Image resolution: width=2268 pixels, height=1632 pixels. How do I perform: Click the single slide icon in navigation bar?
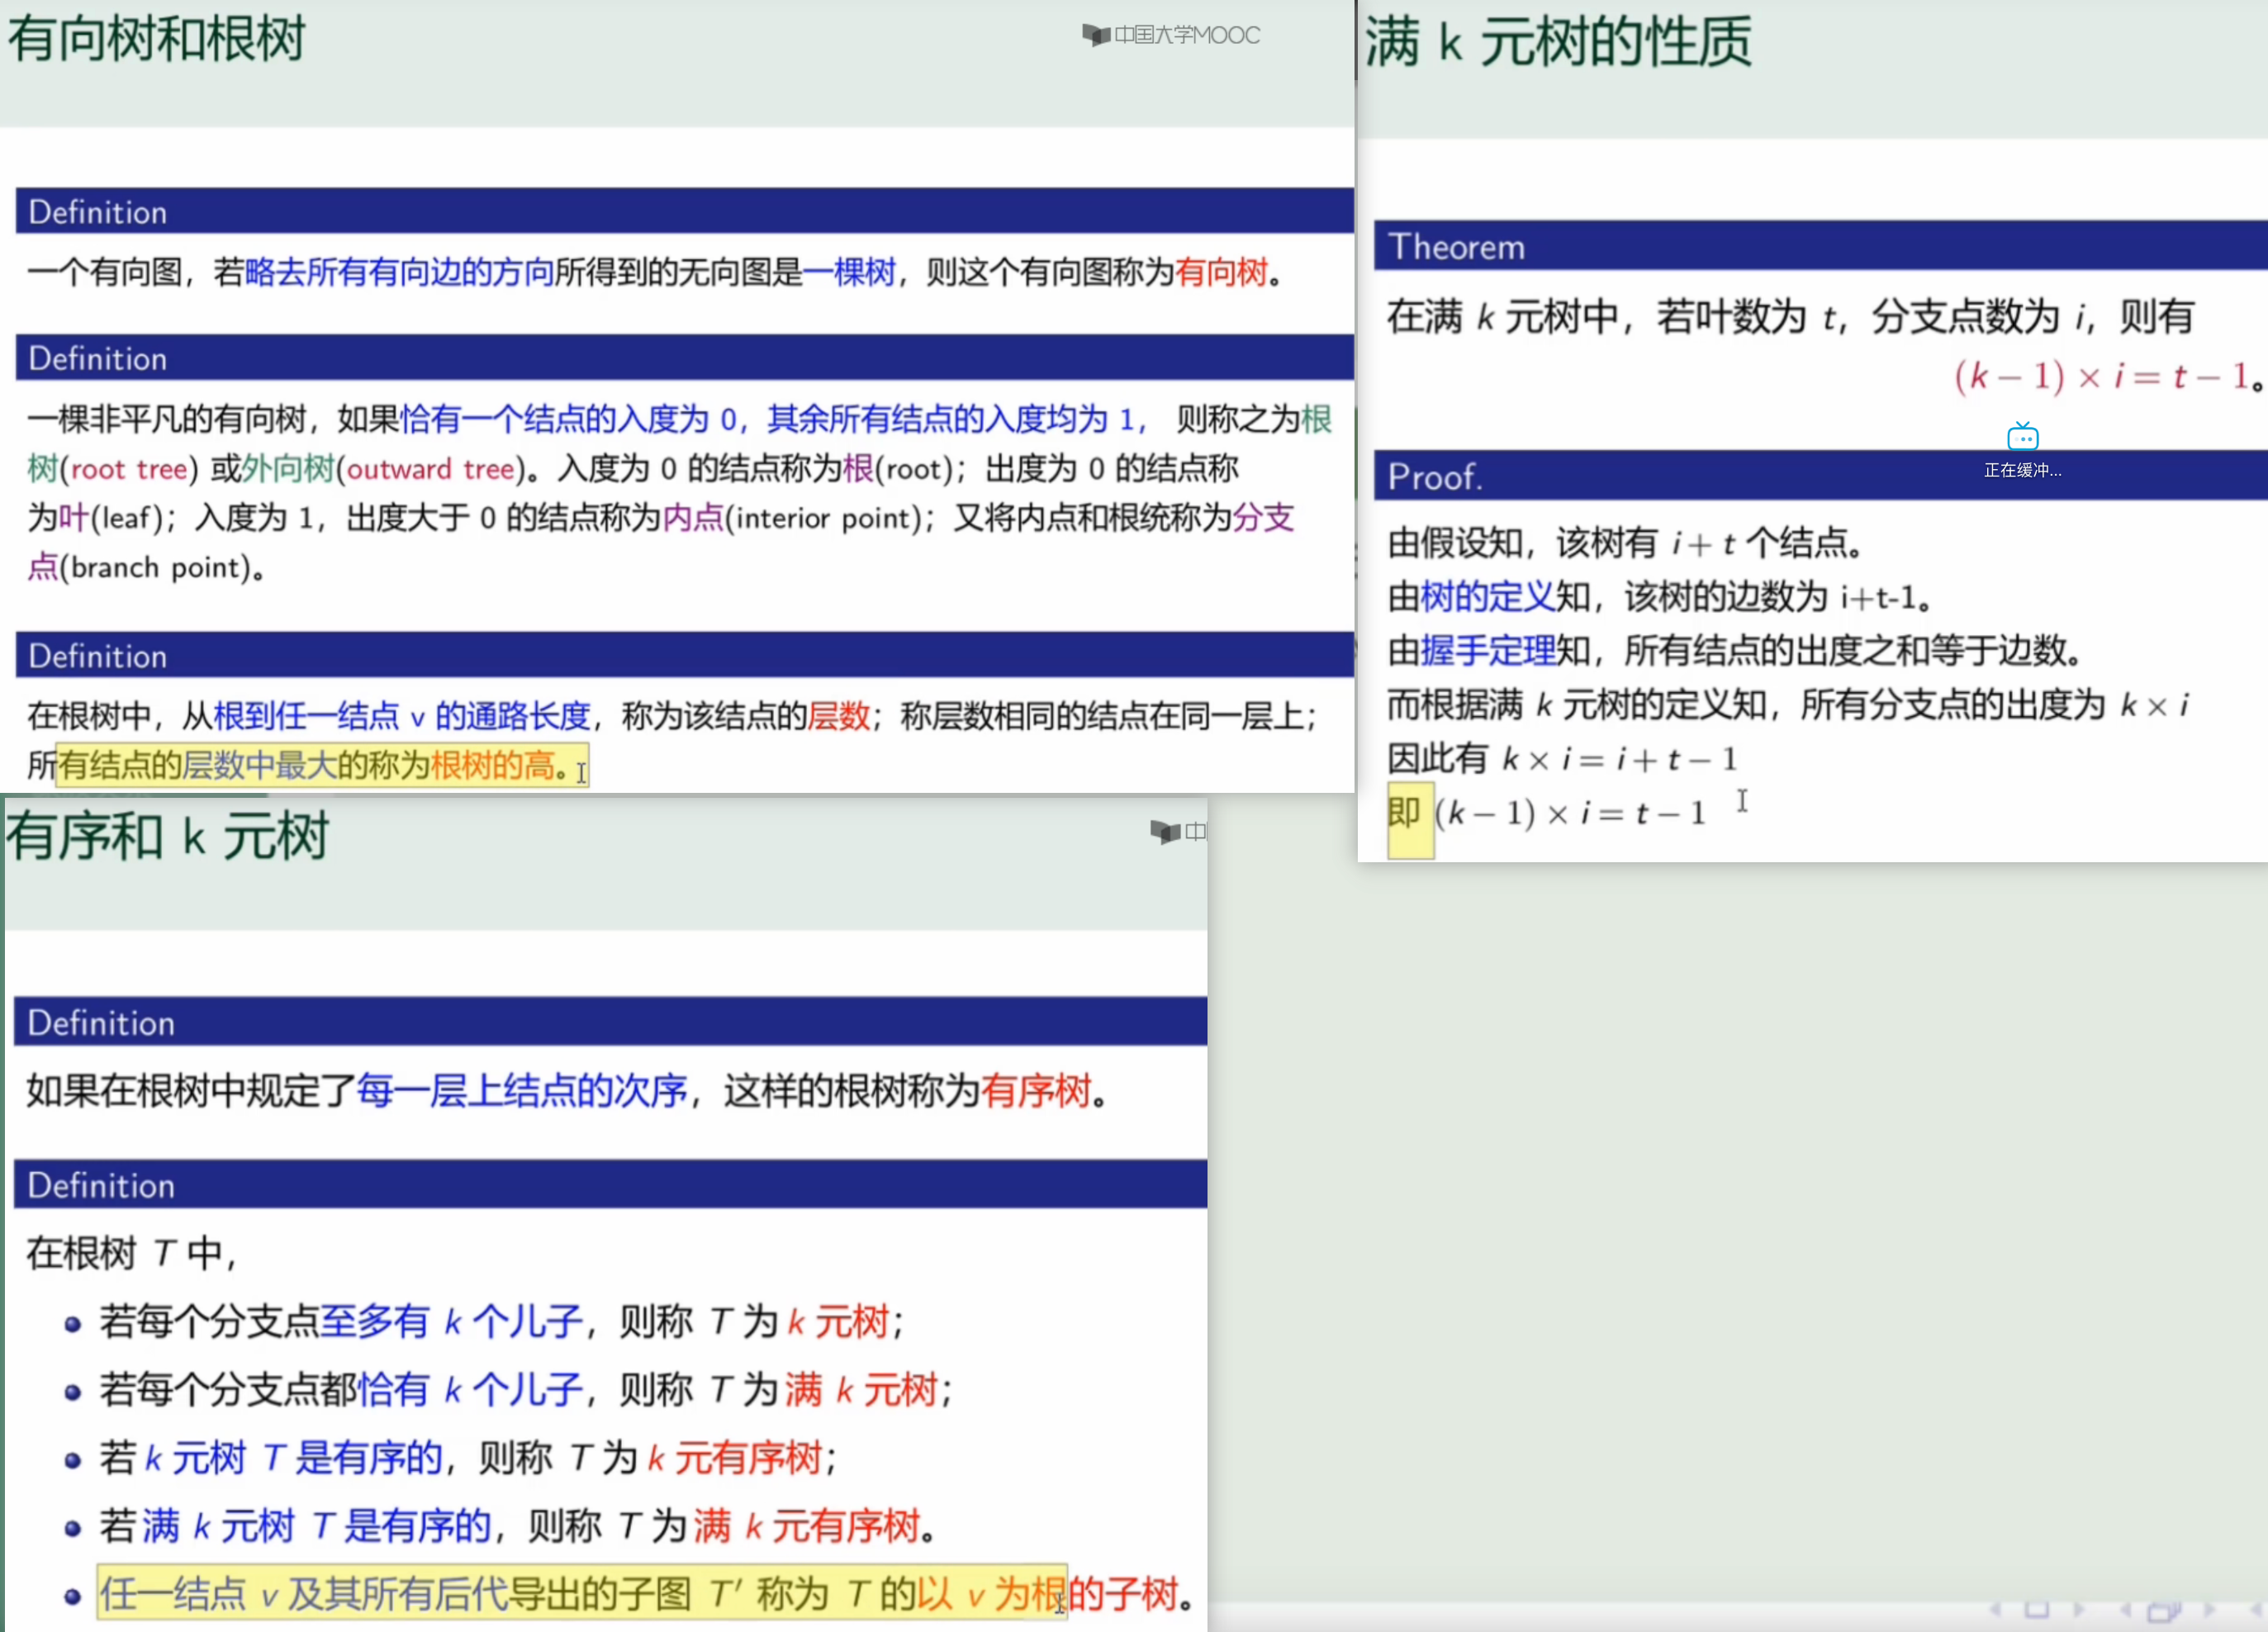point(2037,1609)
